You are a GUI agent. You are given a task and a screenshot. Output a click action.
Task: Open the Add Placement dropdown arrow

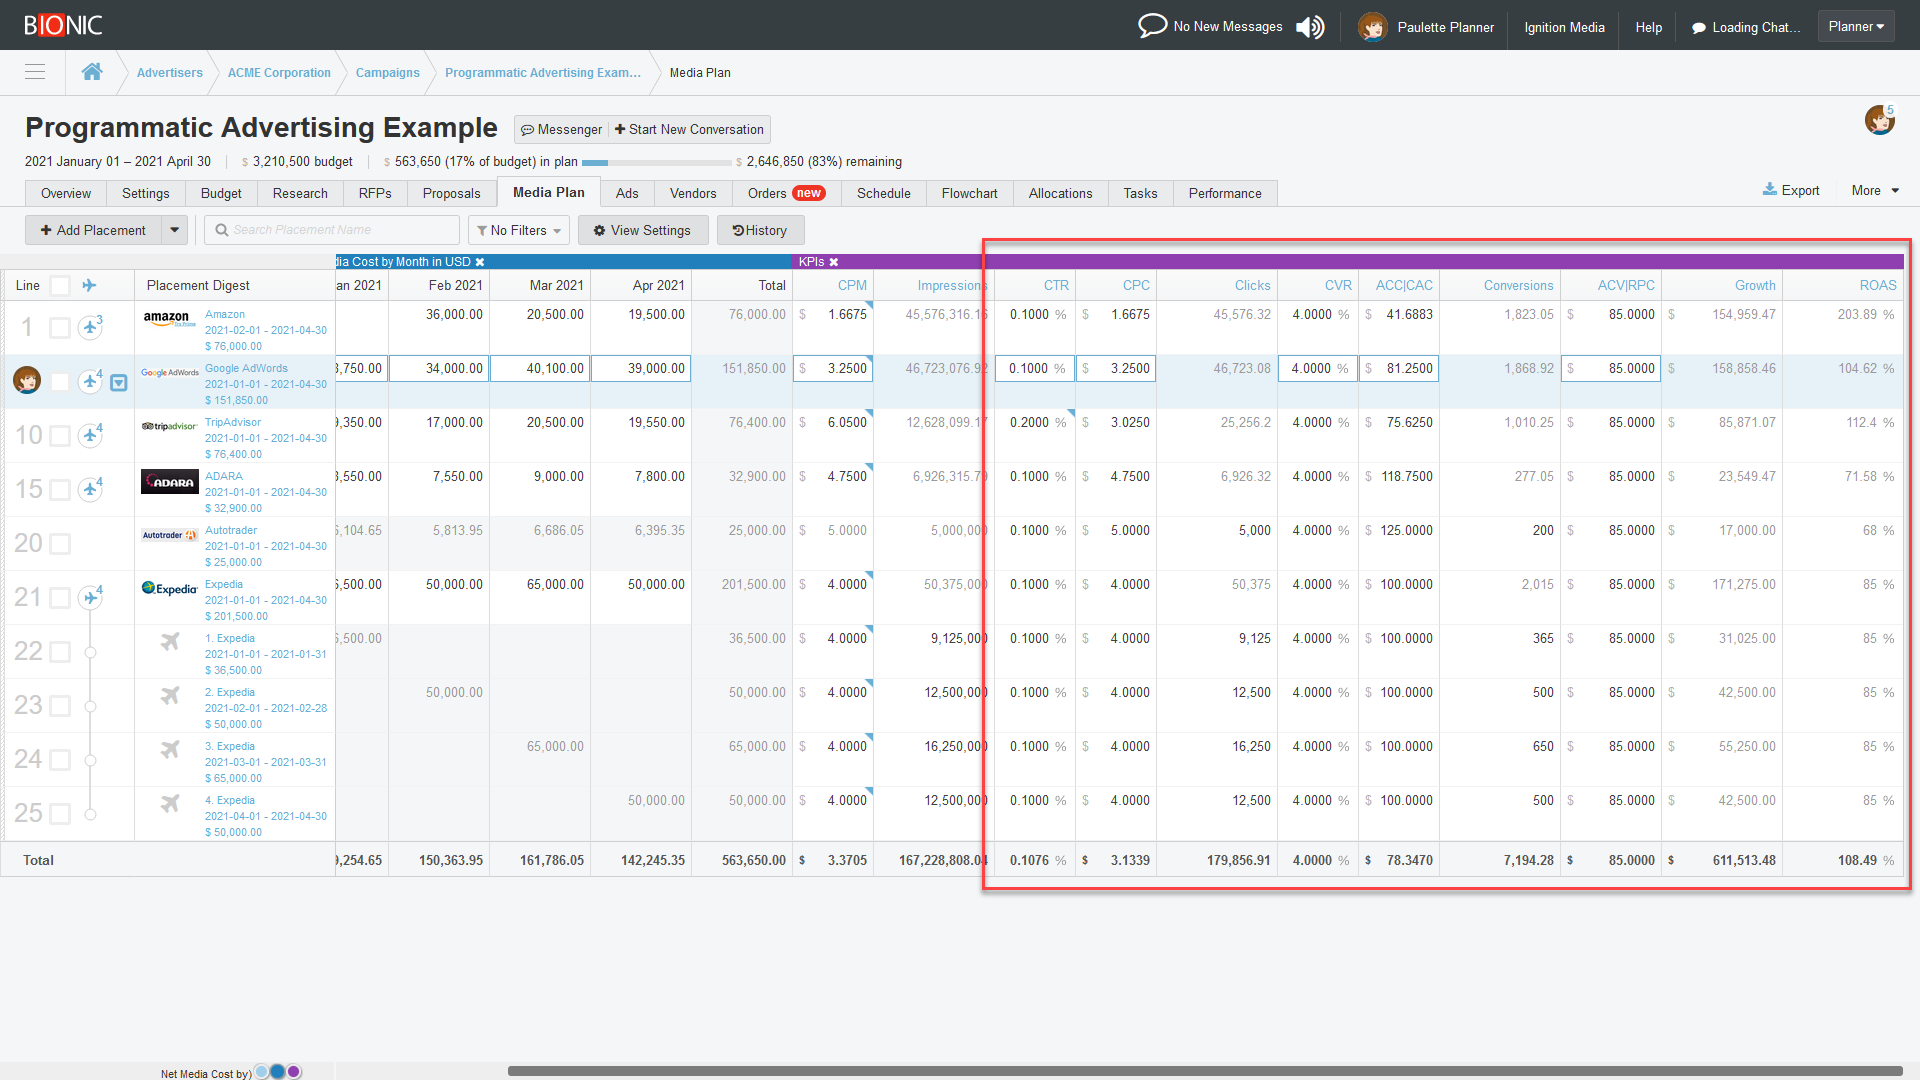click(x=174, y=230)
